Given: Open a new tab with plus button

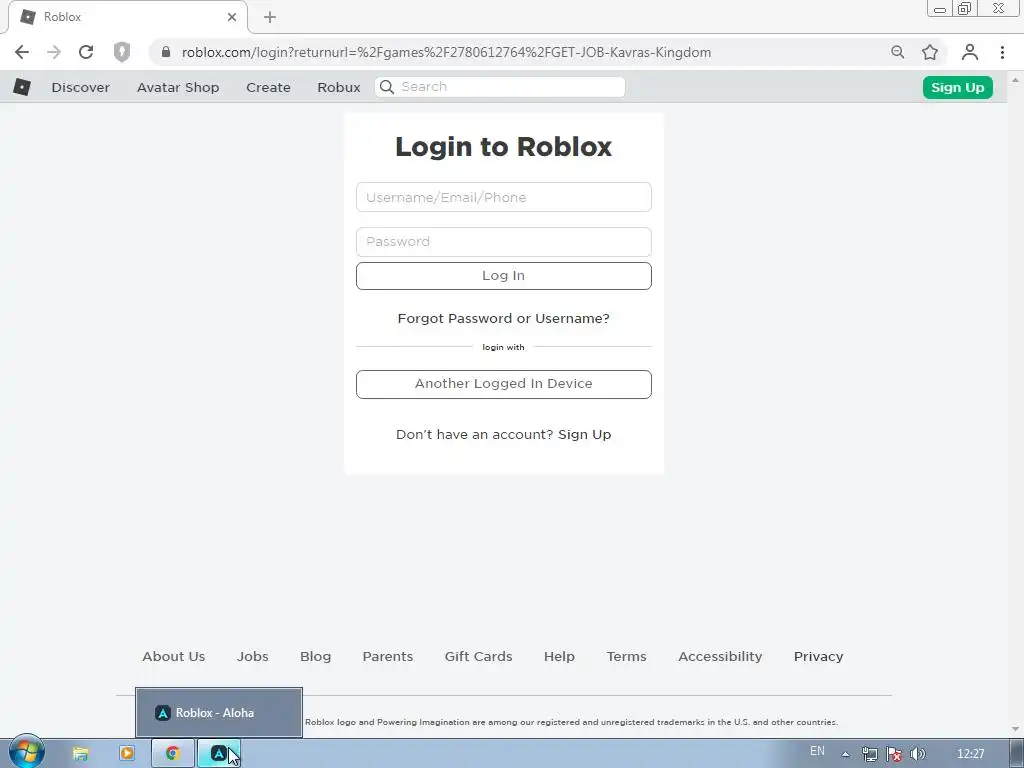Looking at the screenshot, I should tap(270, 17).
